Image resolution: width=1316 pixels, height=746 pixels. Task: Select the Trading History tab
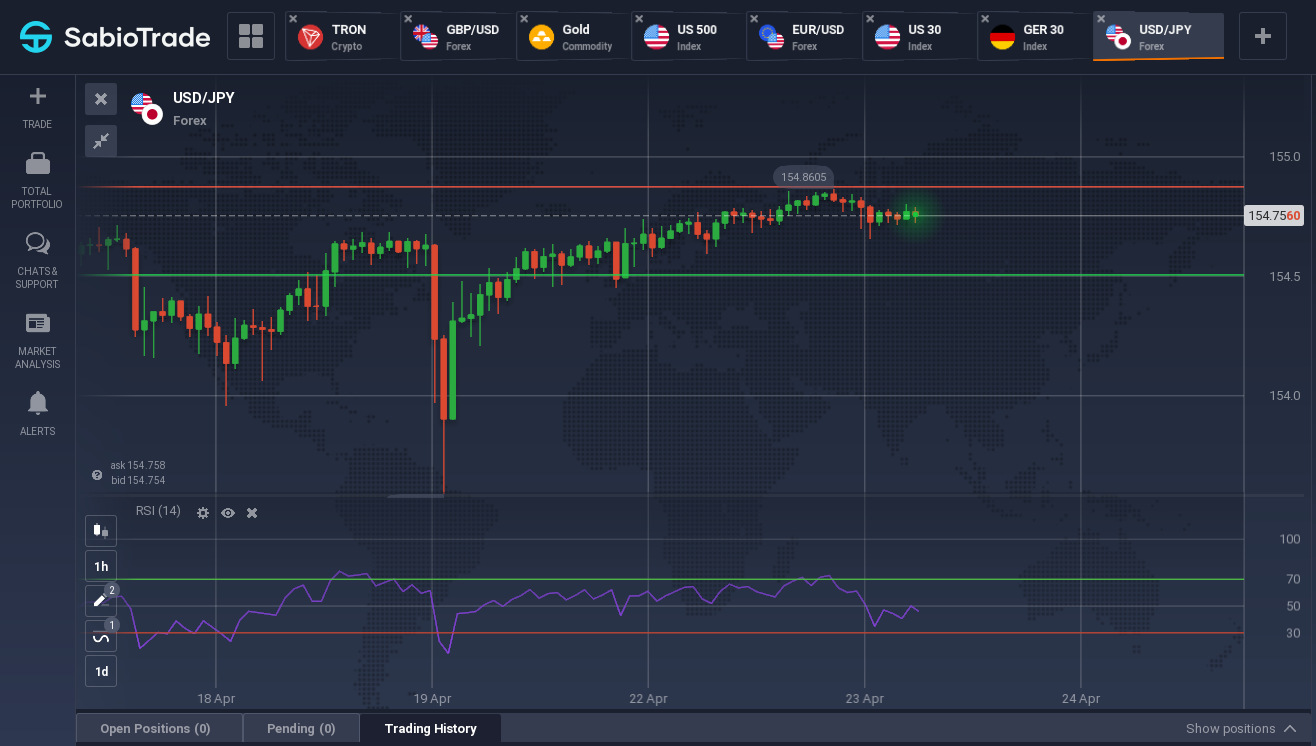tap(430, 729)
